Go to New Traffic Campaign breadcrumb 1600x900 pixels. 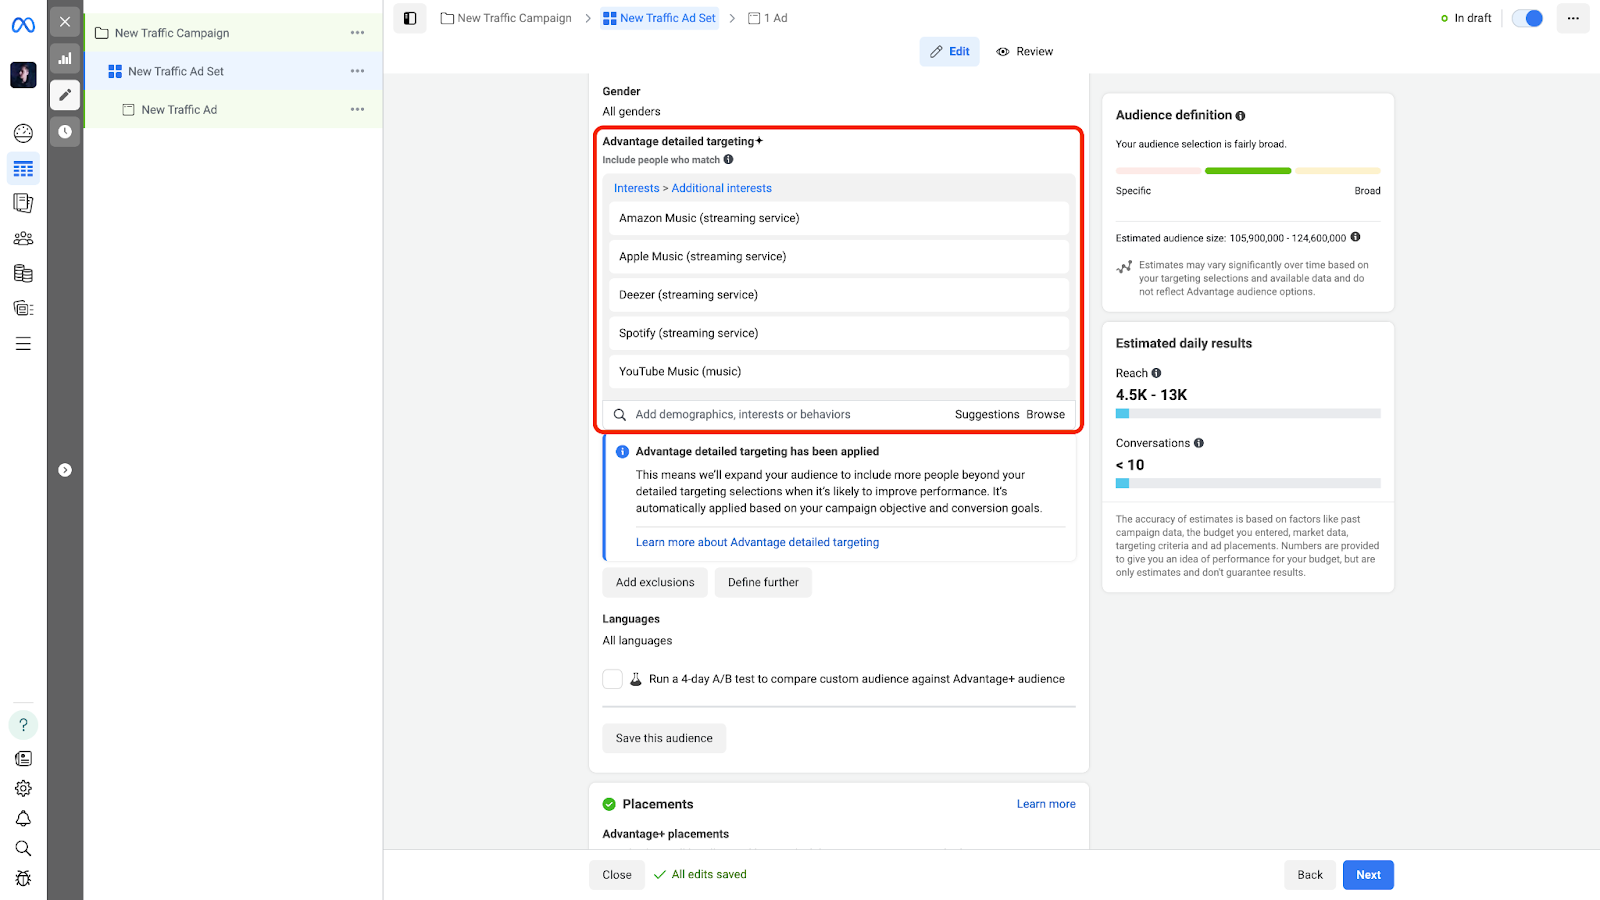pyautogui.click(x=507, y=18)
